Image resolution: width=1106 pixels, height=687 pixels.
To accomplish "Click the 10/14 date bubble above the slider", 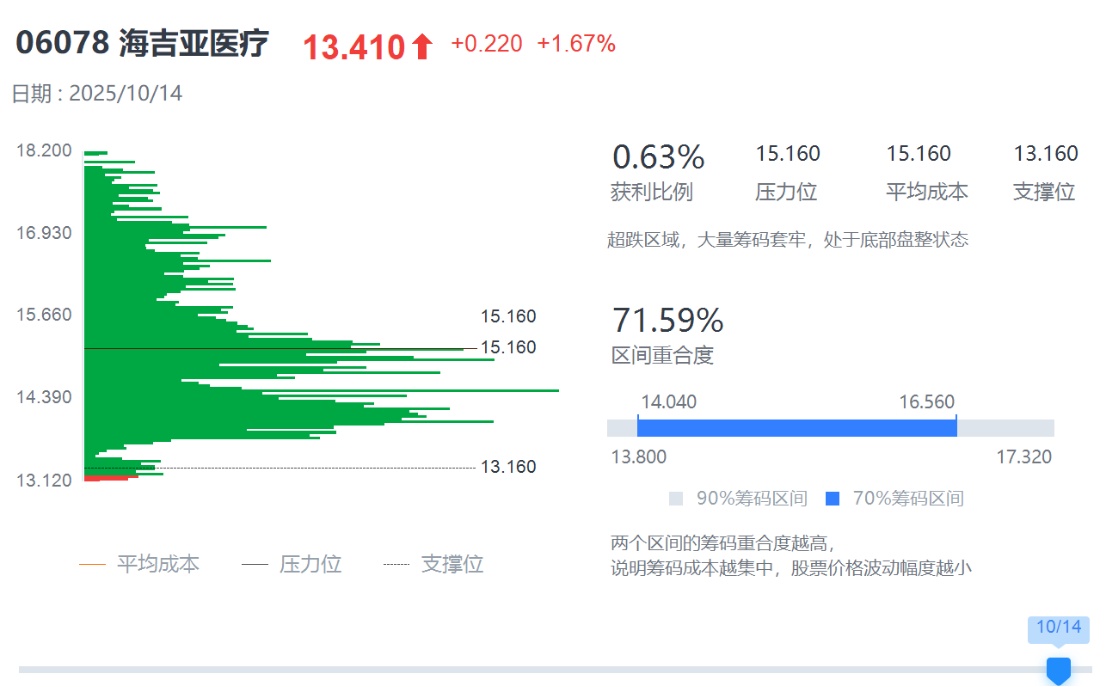I will pos(1059,628).
